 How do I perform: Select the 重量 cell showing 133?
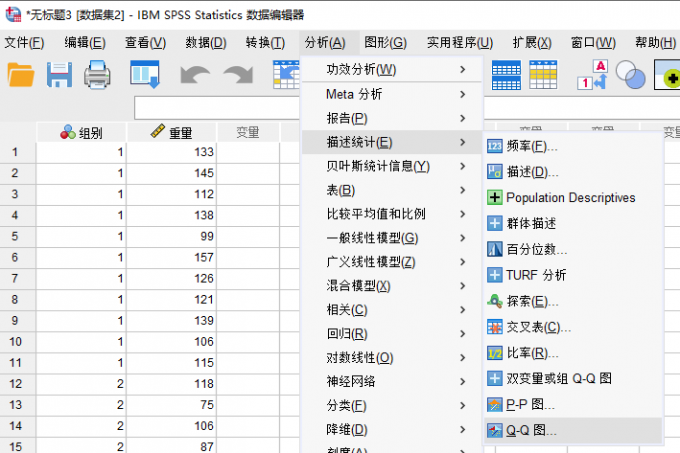171,152
